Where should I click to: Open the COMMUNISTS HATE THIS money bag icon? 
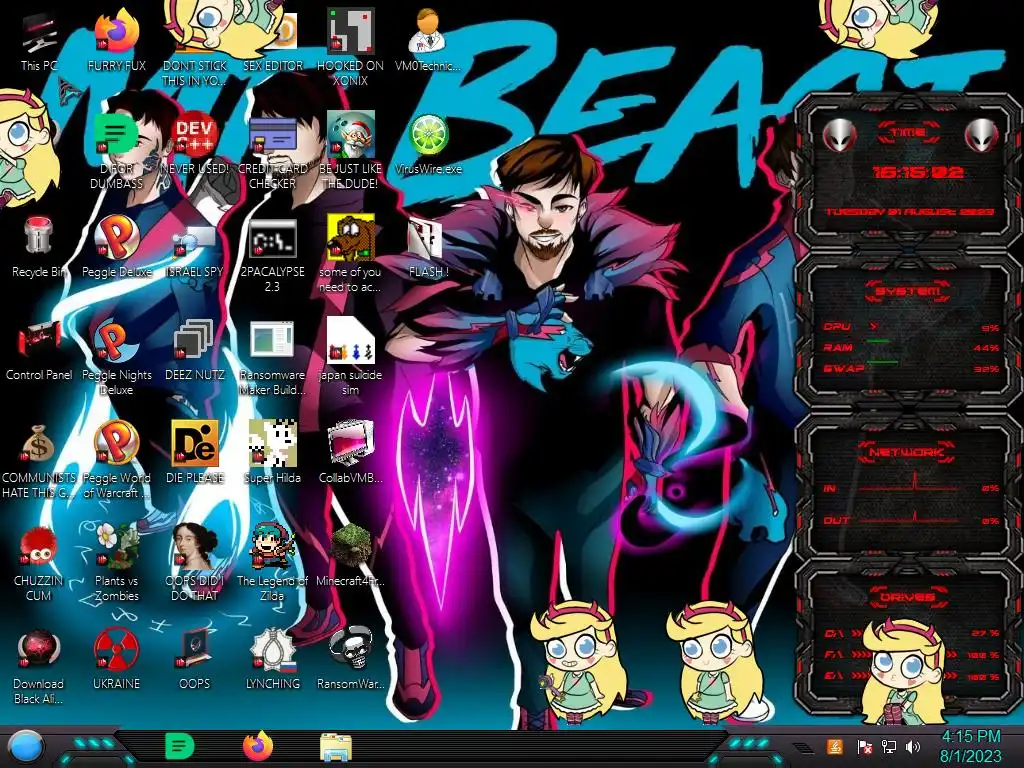38,460
